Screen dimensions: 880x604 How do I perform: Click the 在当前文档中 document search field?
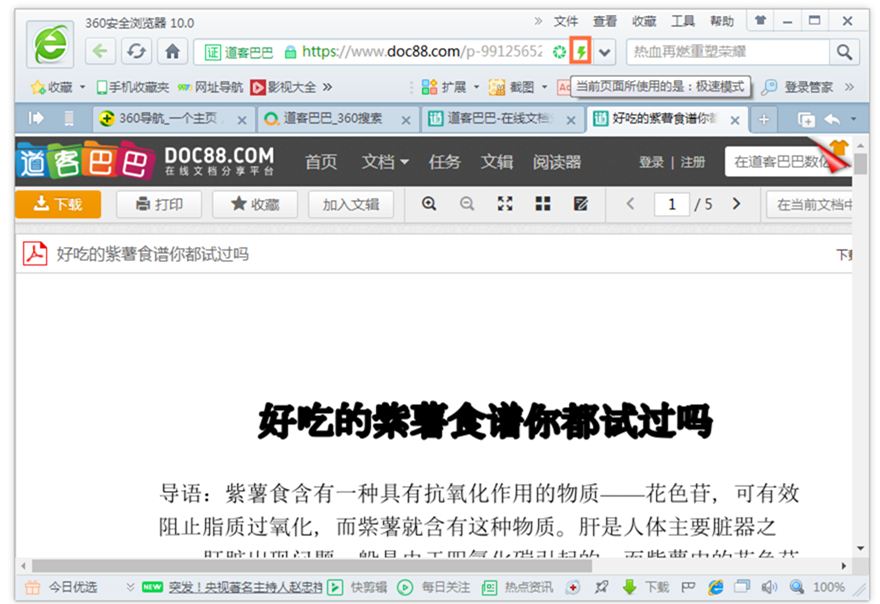809,204
